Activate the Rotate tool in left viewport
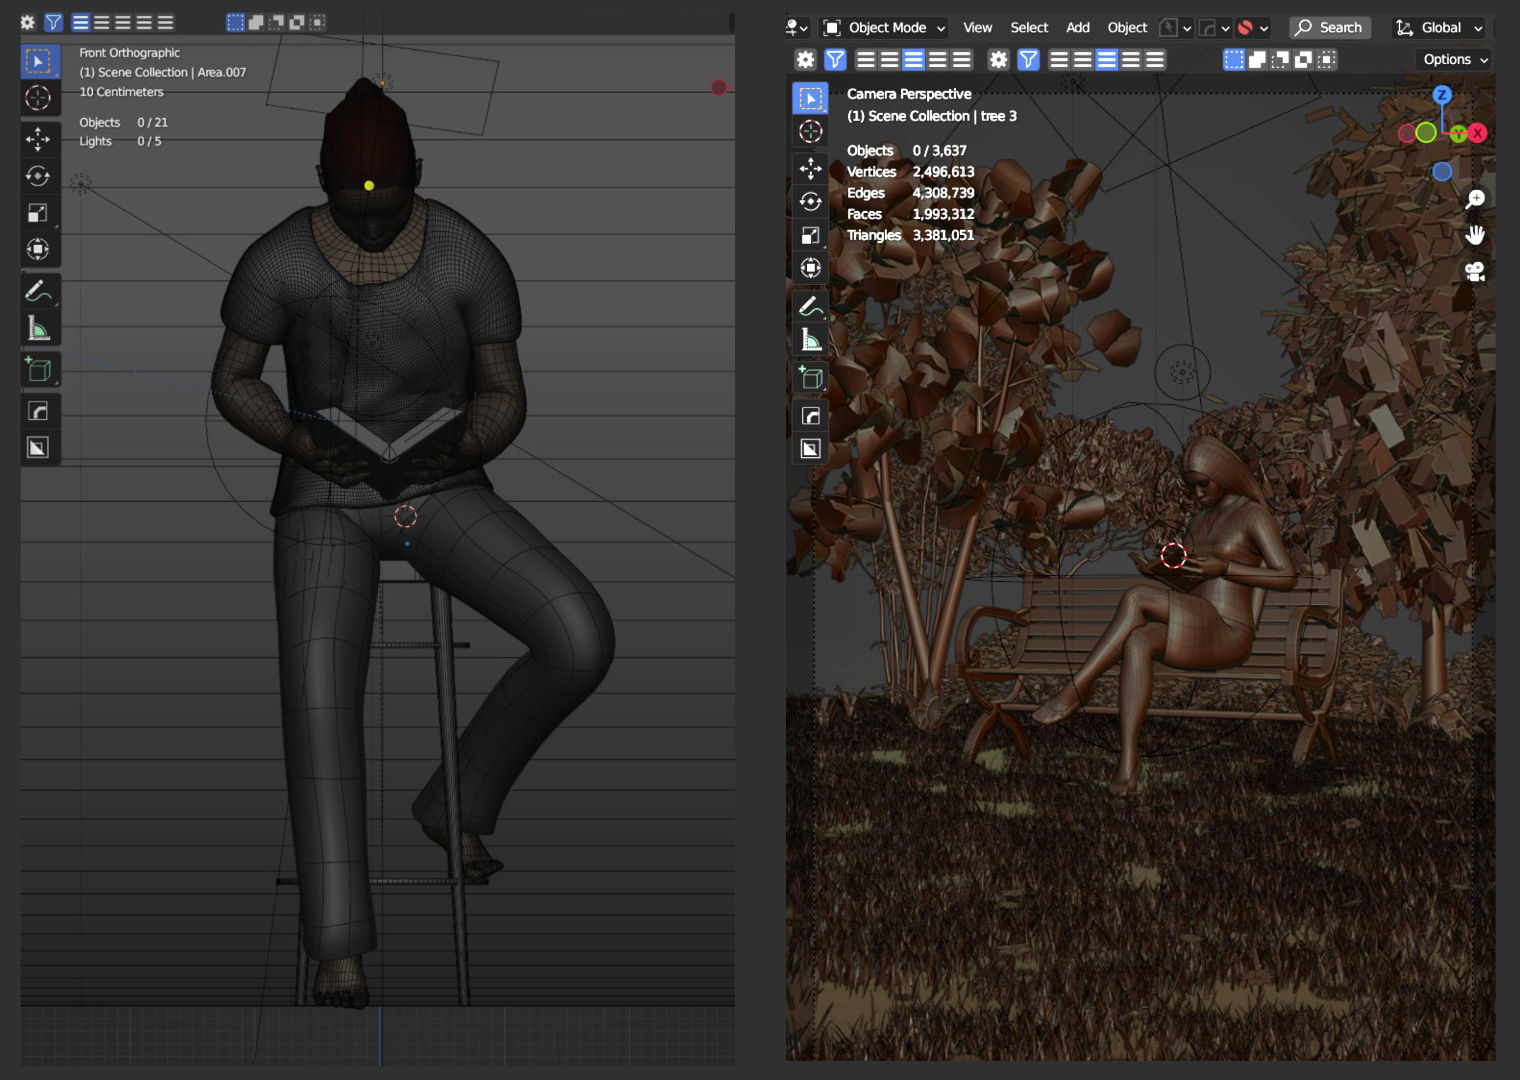Viewport: 1520px width, 1080px height. click(x=38, y=176)
